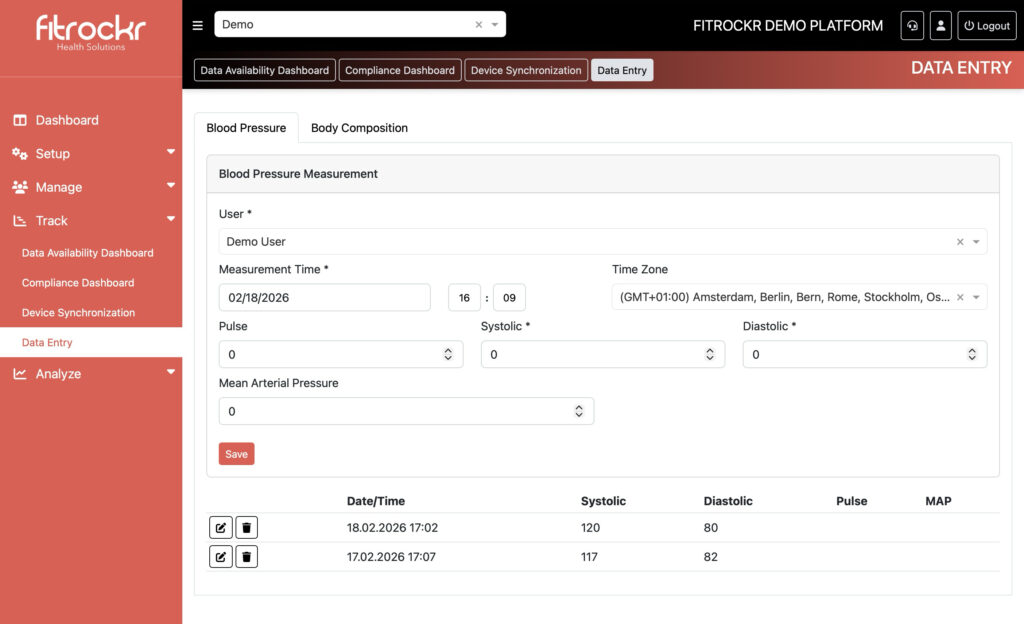Delete the 17.02.2026 17:07 measurement row
Image resolution: width=1024 pixels, height=624 pixels.
(247, 557)
